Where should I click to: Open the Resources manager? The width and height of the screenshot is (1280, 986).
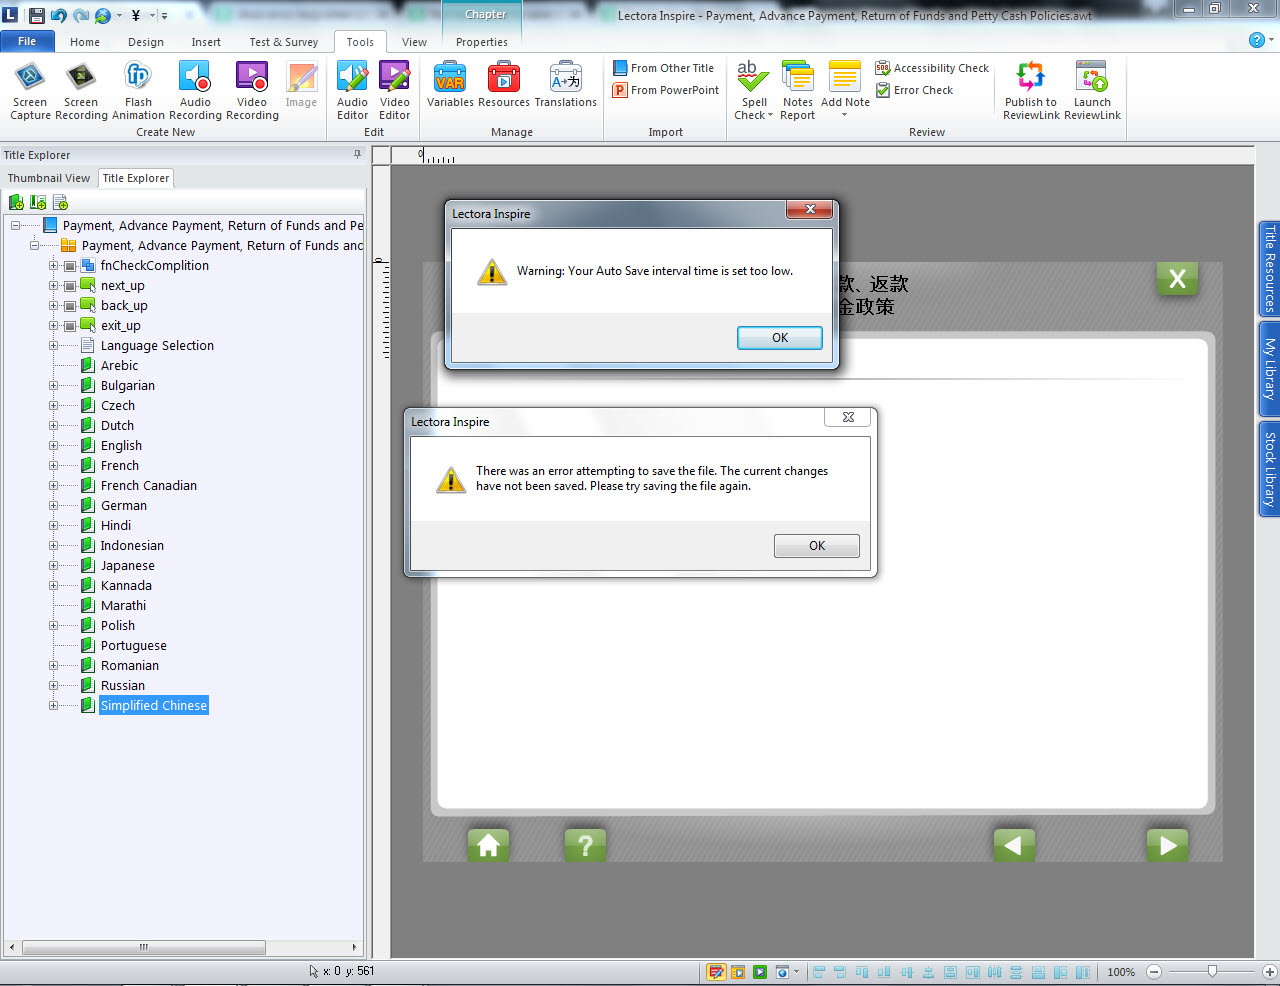pyautogui.click(x=504, y=85)
